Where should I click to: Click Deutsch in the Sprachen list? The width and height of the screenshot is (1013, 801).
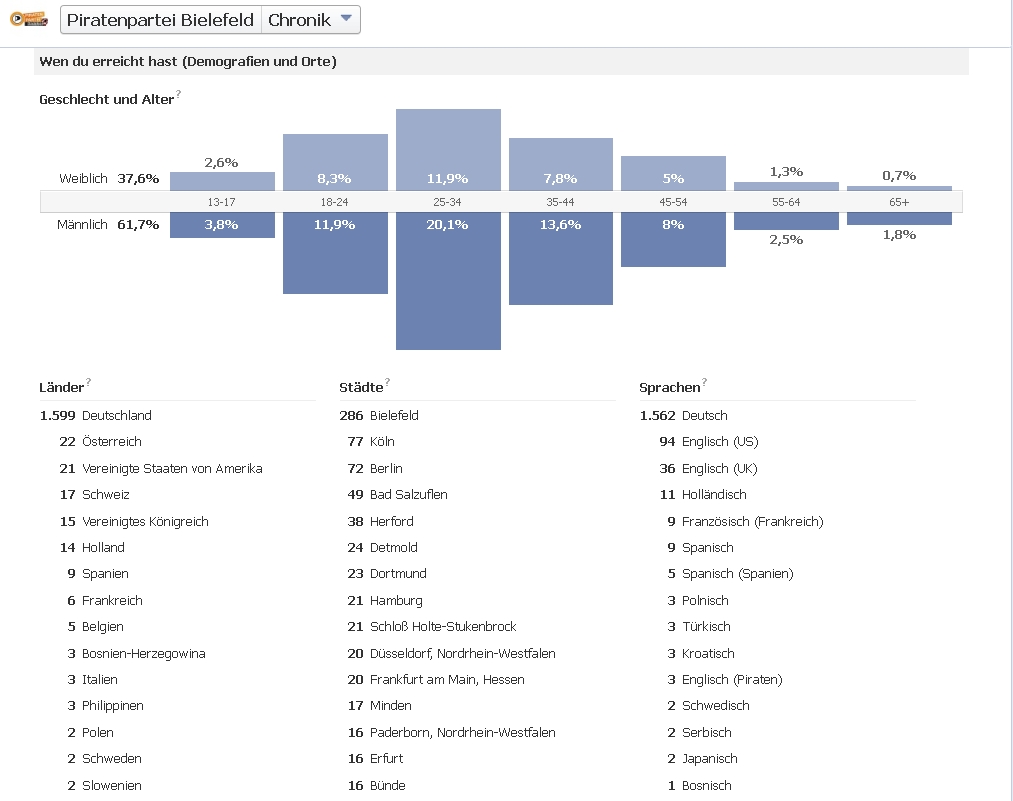704,415
